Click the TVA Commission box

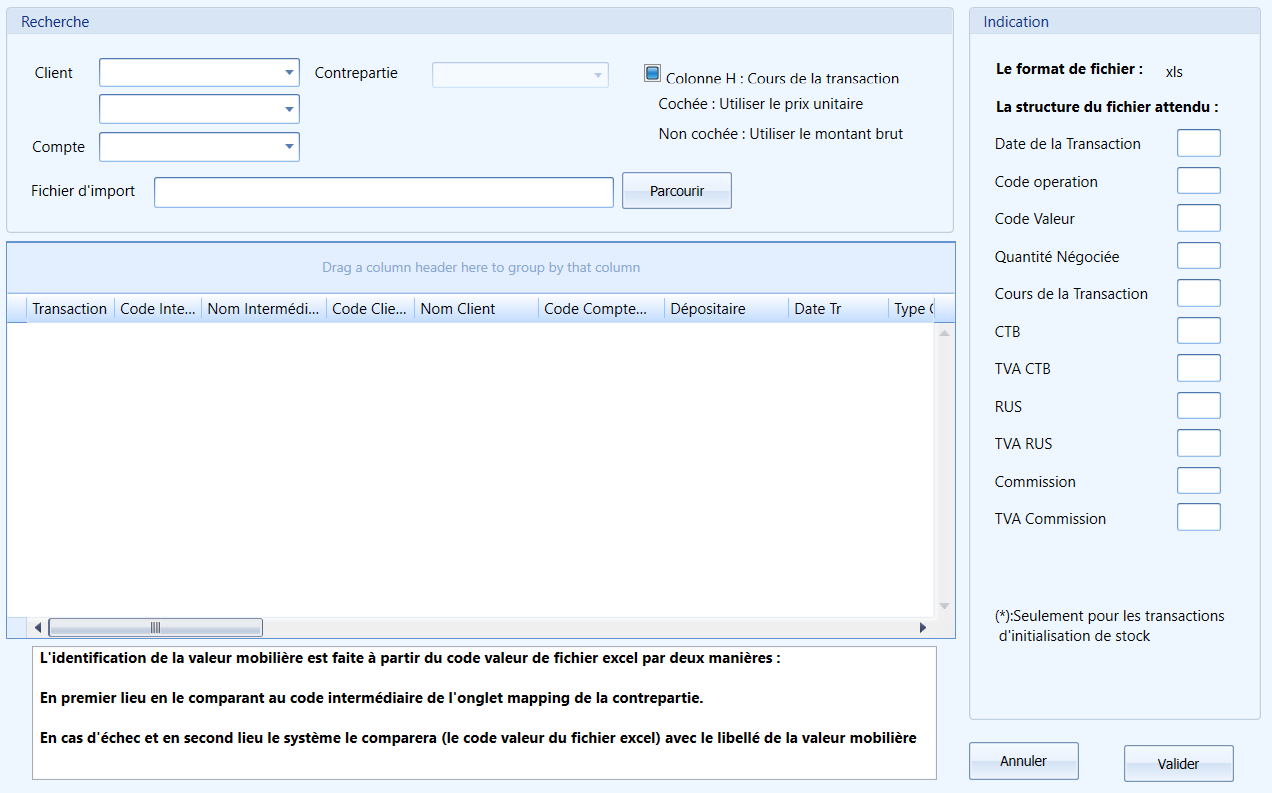pos(1199,518)
